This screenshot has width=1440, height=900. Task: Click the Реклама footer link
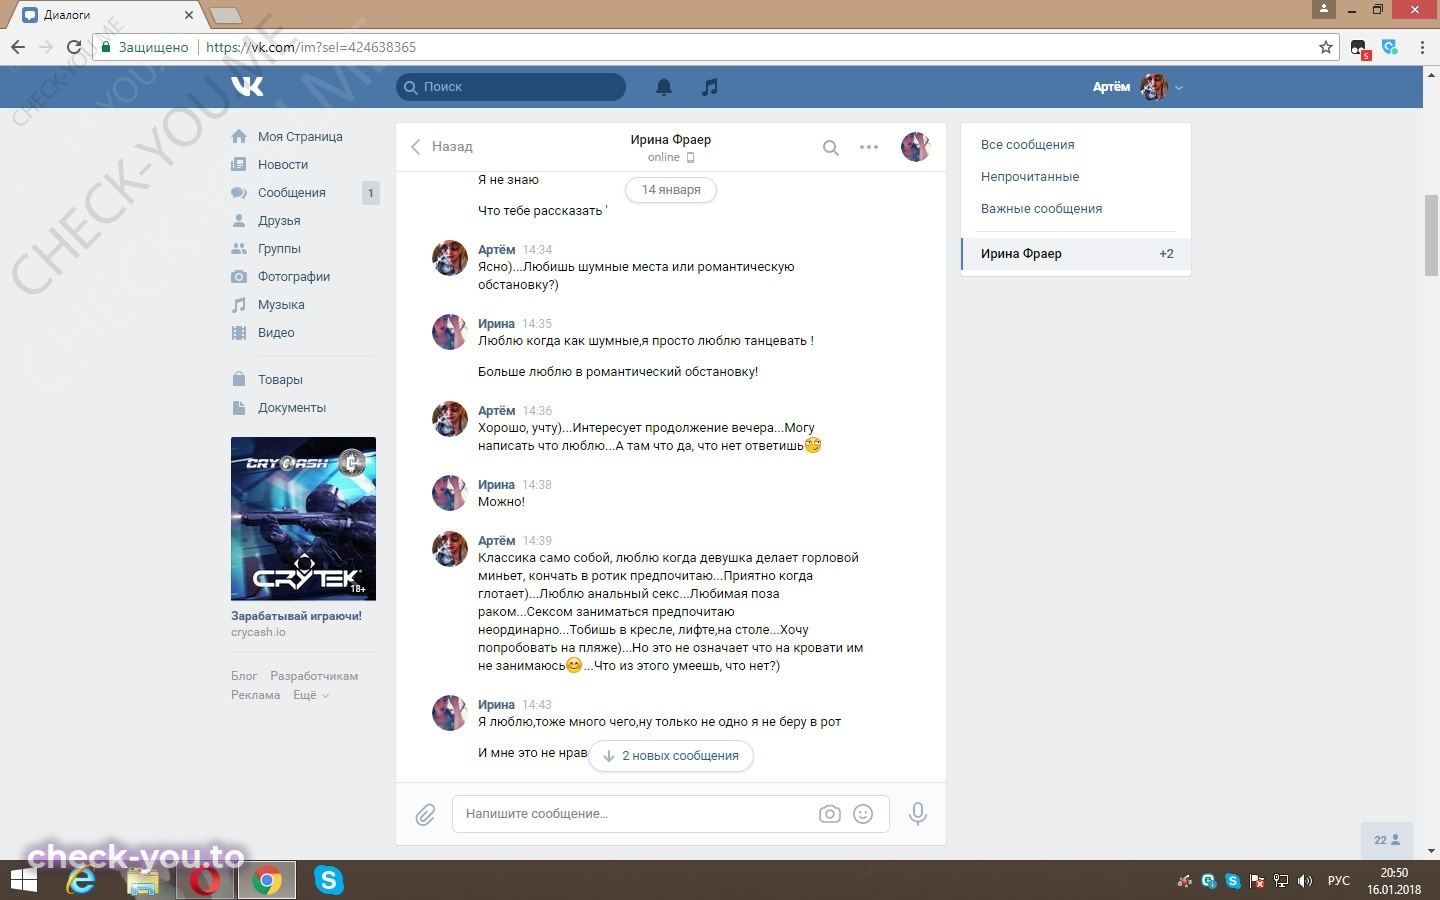pos(256,695)
